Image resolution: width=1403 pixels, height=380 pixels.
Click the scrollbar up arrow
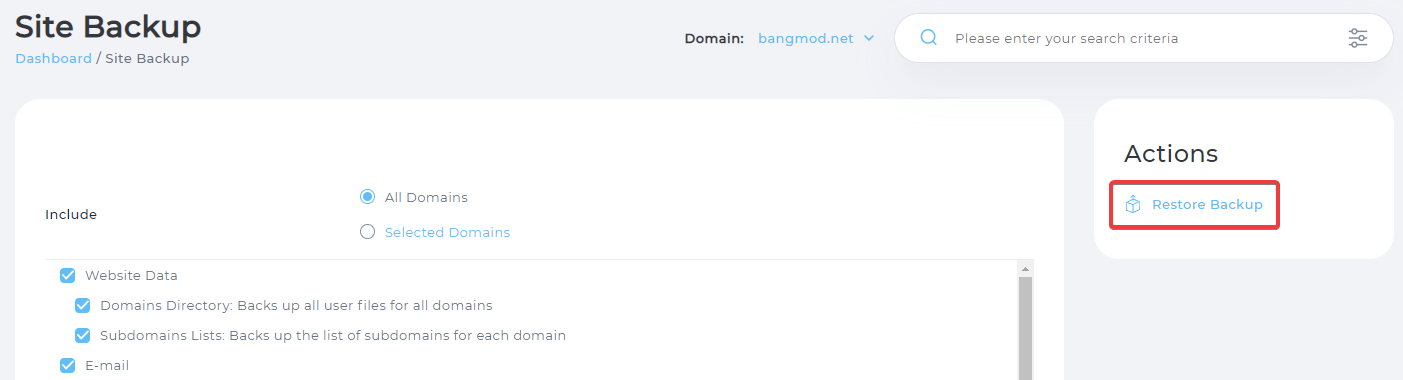click(x=1025, y=269)
